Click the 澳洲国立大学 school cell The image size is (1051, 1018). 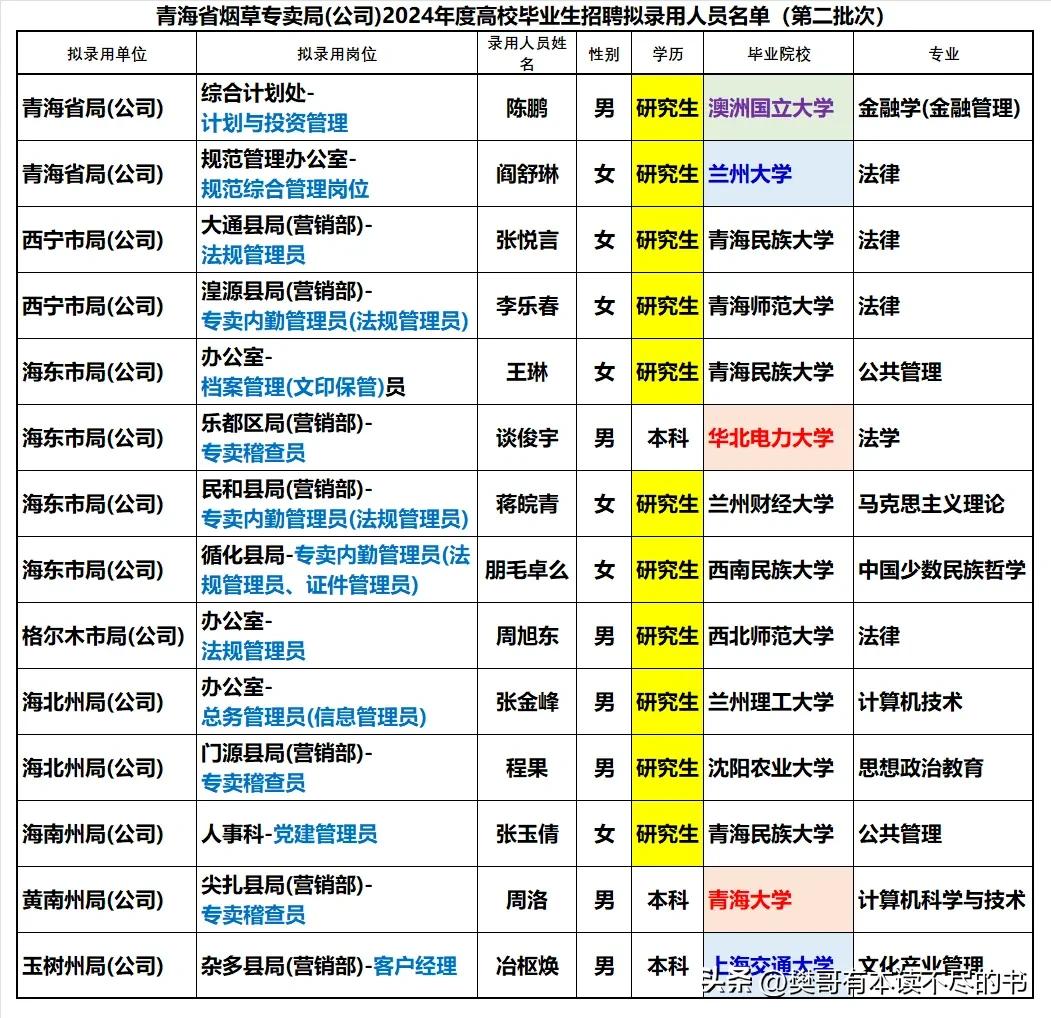tap(778, 108)
